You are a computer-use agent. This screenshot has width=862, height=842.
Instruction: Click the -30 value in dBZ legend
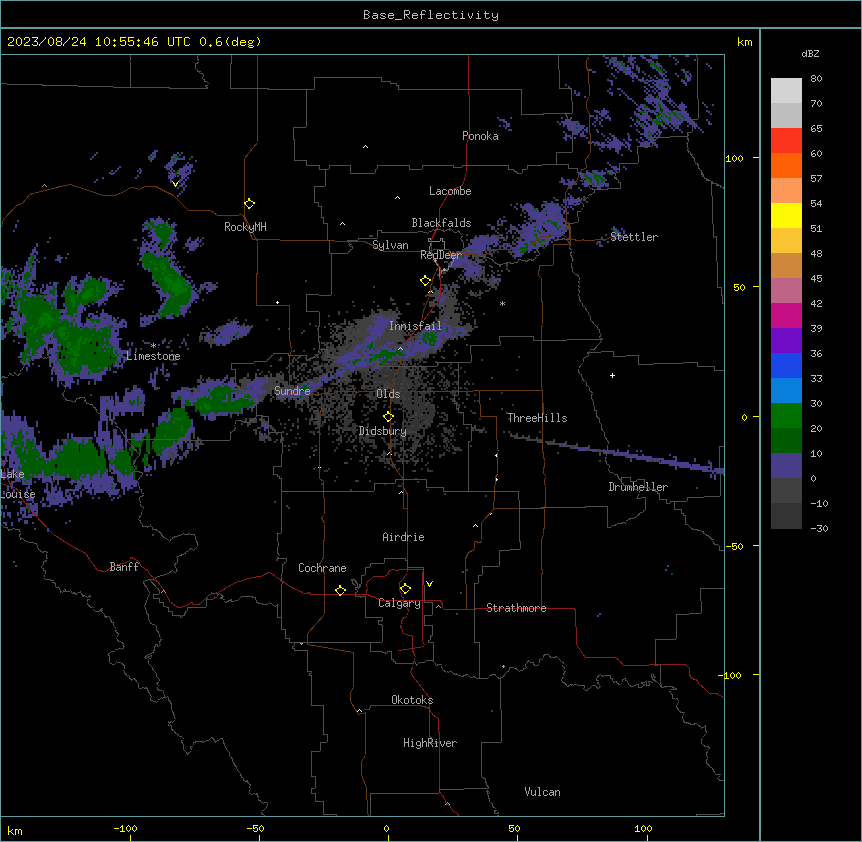[819, 529]
